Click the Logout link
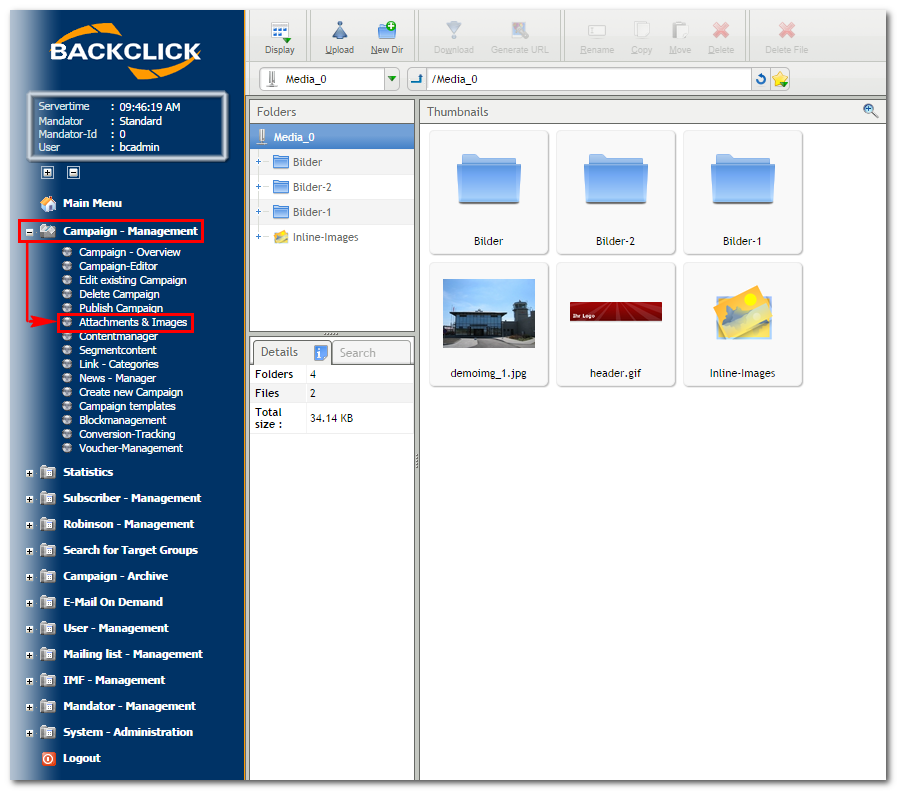The width and height of the screenshot is (897, 791). (81, 758)
